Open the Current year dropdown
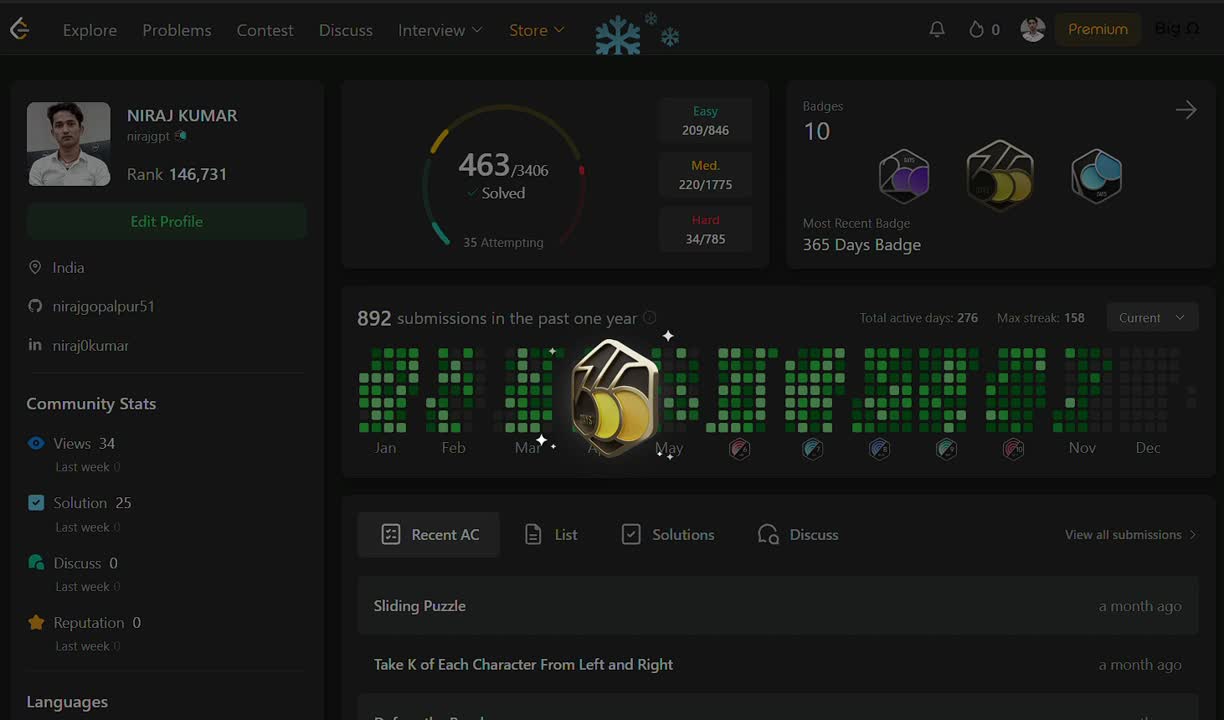 [1152, 318]
